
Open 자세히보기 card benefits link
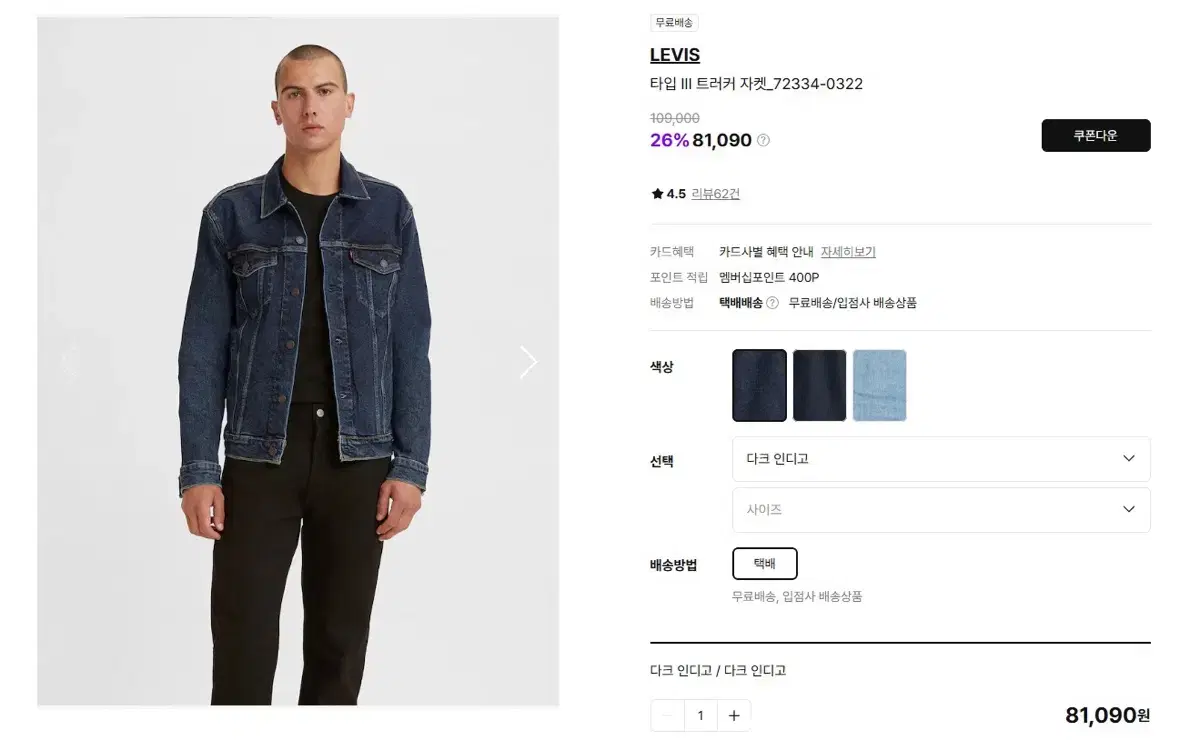click(848, 252)
